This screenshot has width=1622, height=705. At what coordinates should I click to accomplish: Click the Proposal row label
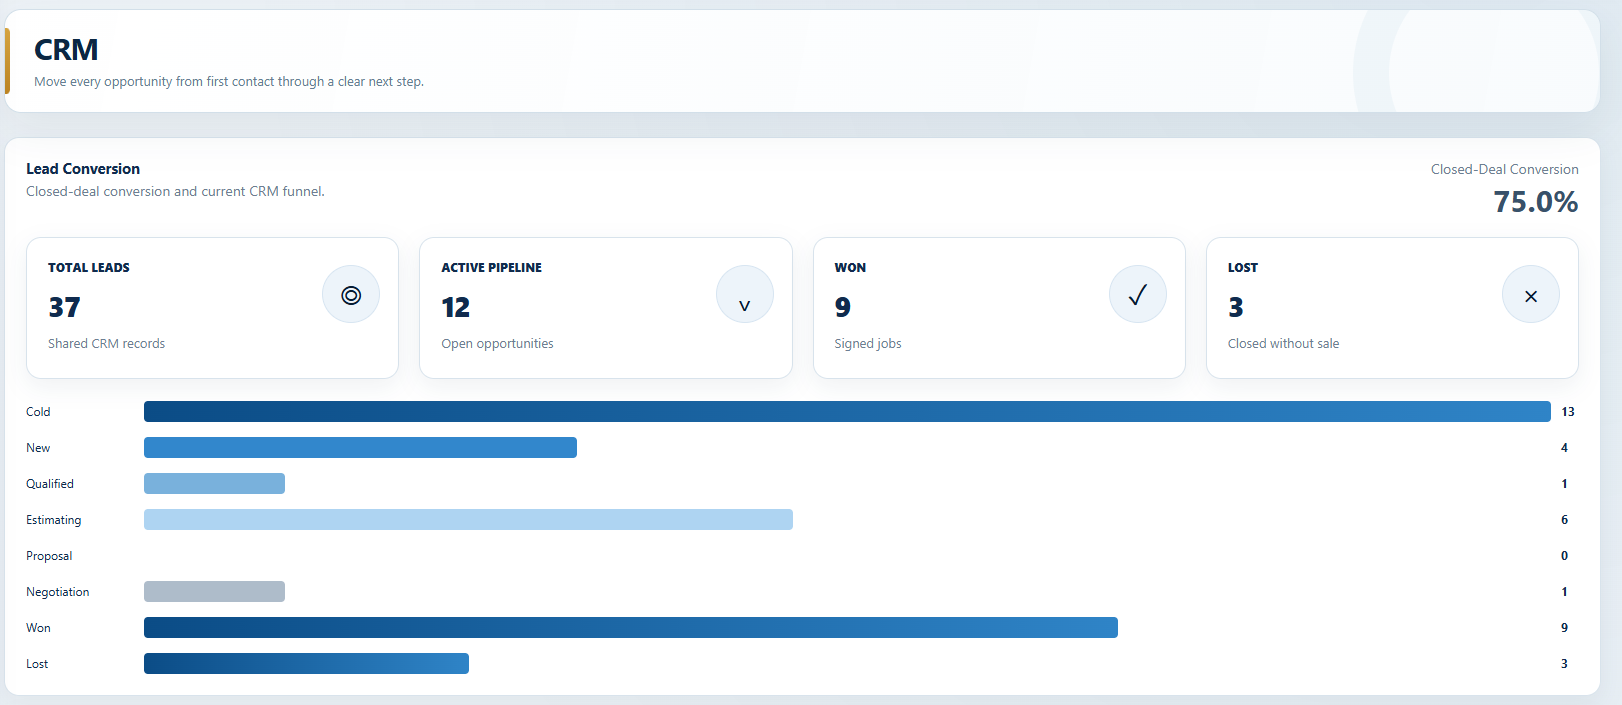pyautogui.click(x=49, y=556)
